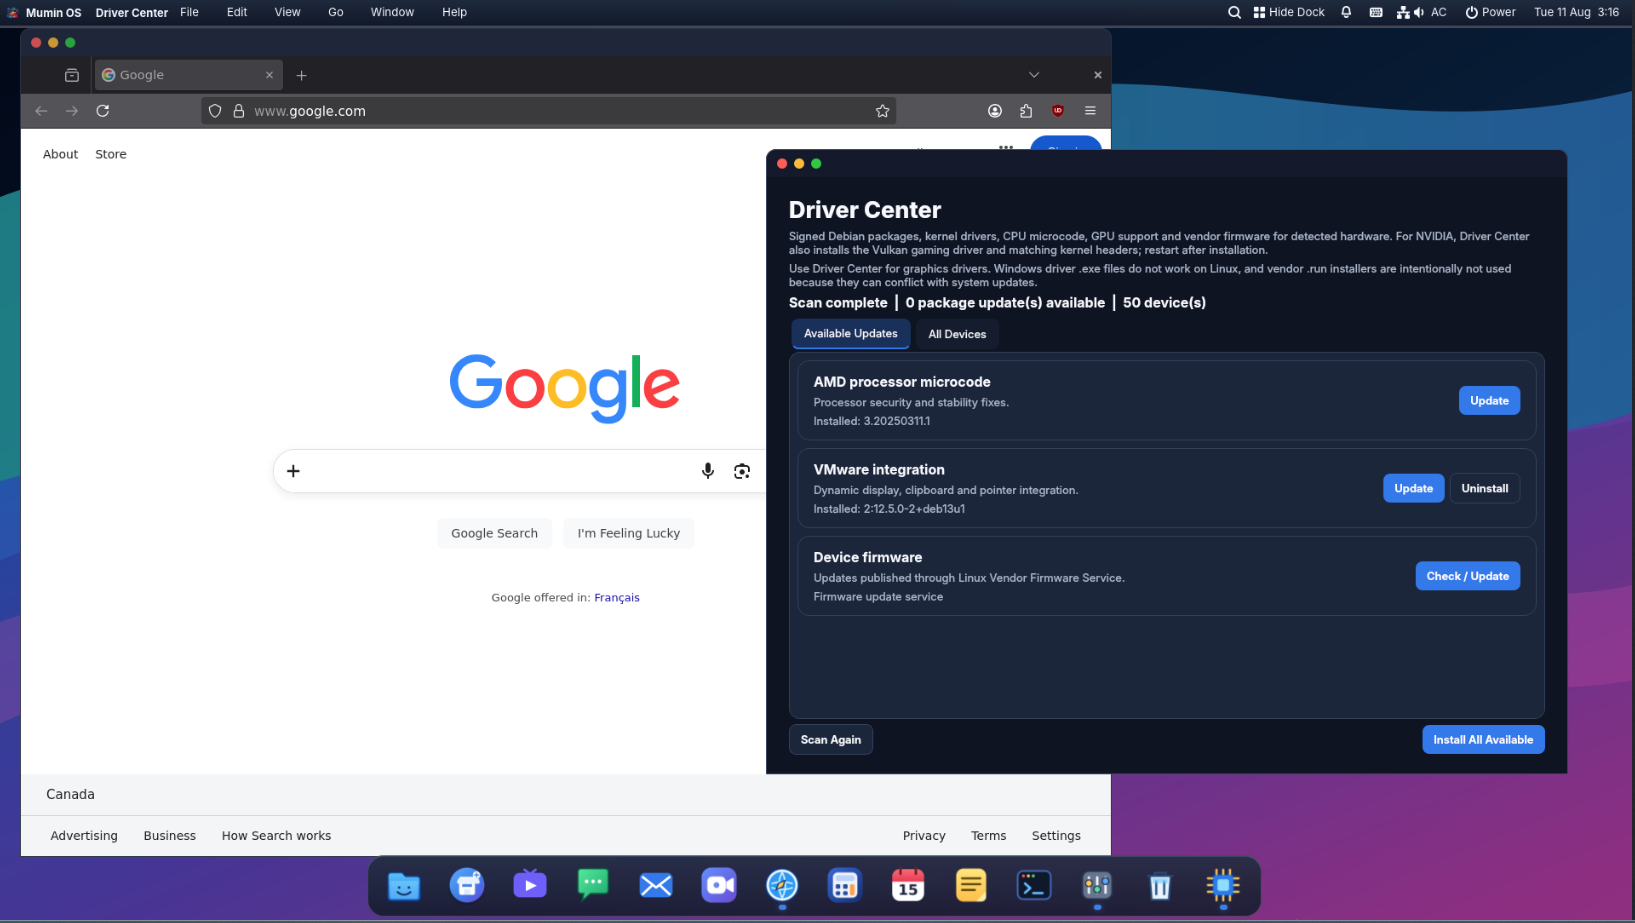Open notifications bell in the top bar
The height and width of the screenshot is (923, 1635).
click(1346, 12)
